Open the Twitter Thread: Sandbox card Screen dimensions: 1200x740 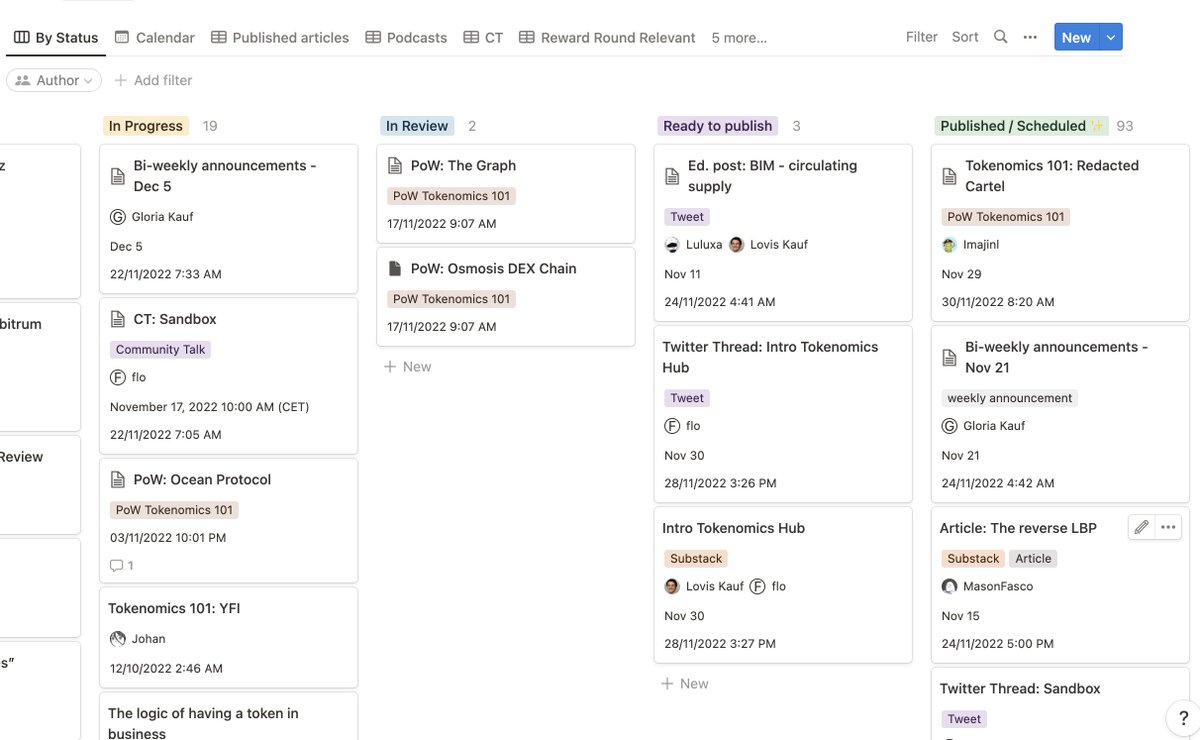[x=1060, y=705]
